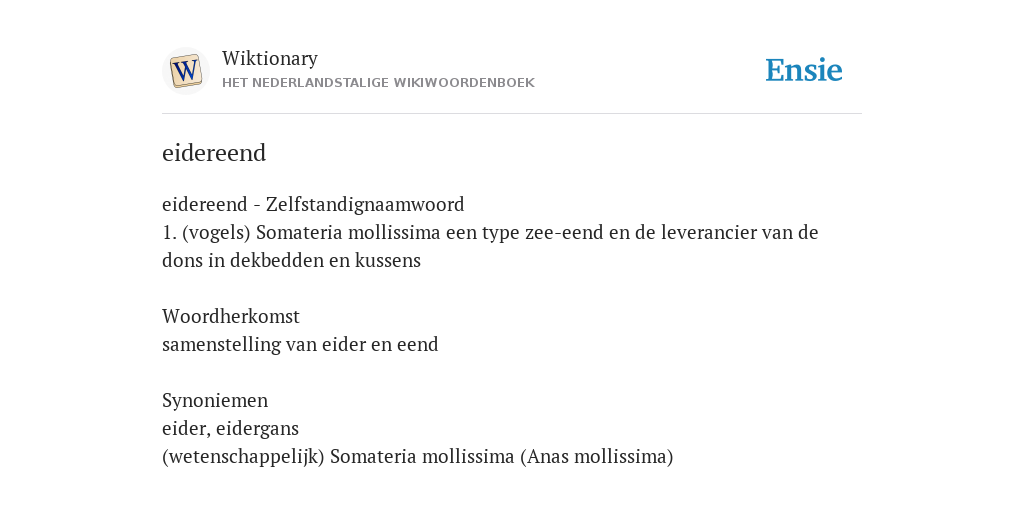
Task: Select the subtitle Het Nederlandstalige Wikiwoordenboek
Action: click(378, 83)
